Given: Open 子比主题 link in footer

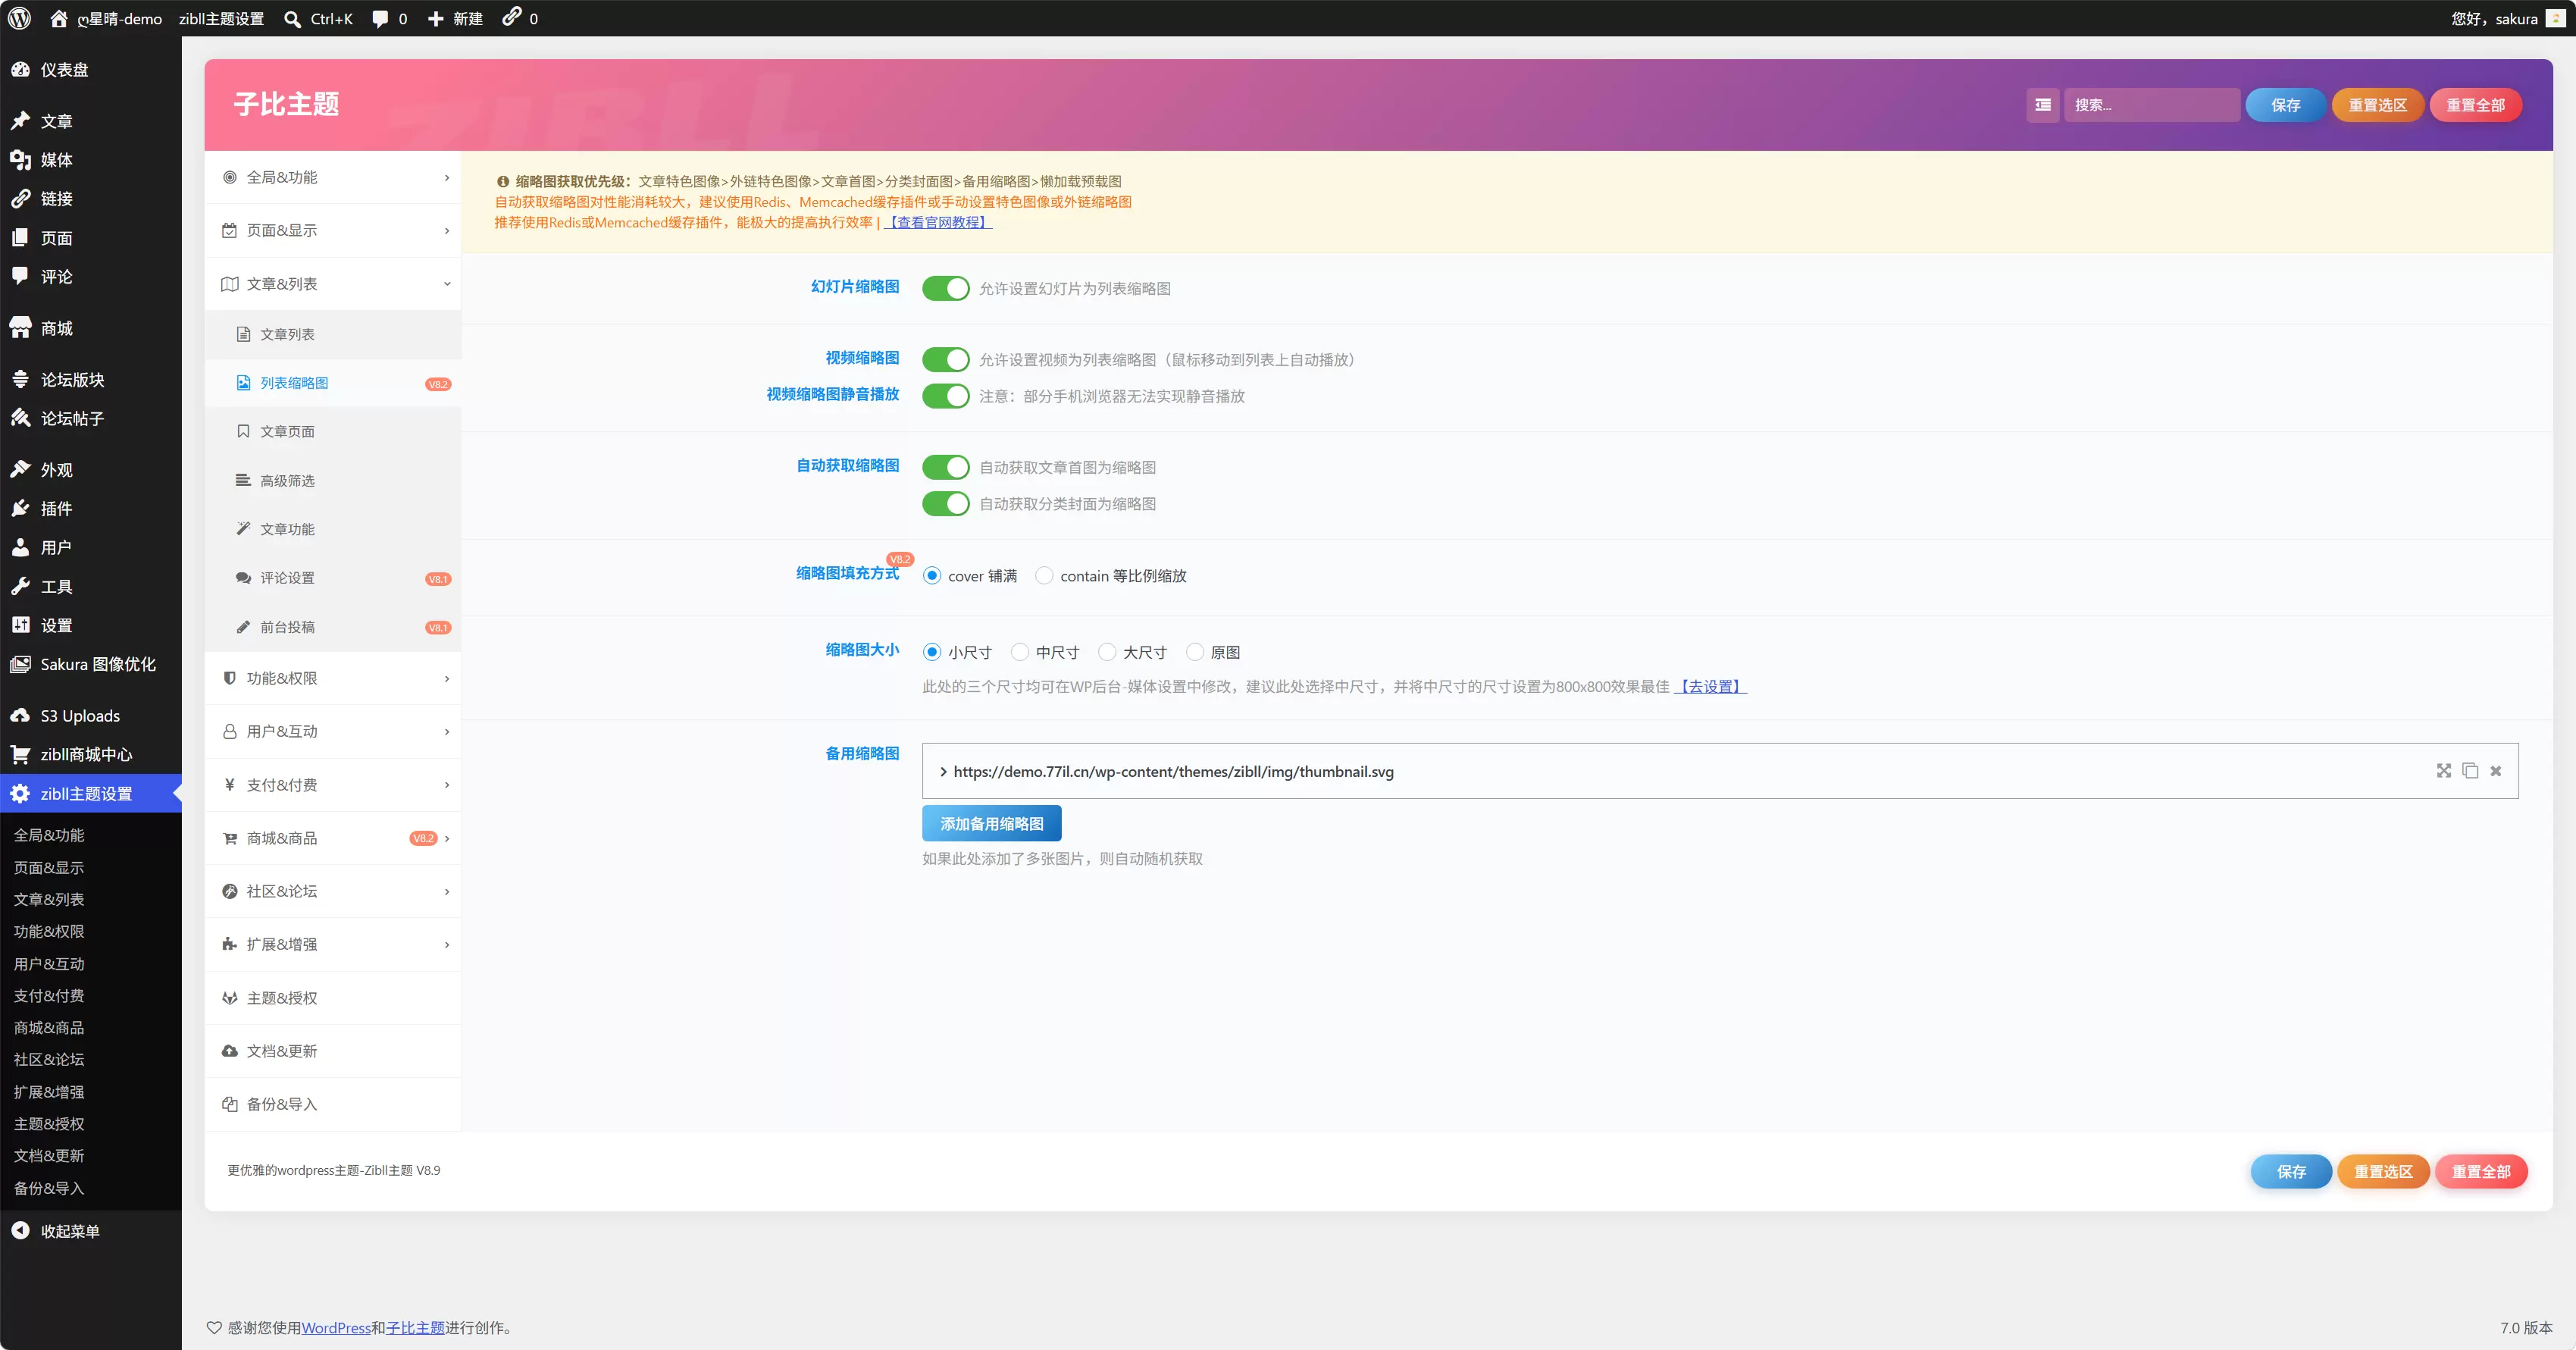Looking at the screenshot, I should coord(415,1327).
